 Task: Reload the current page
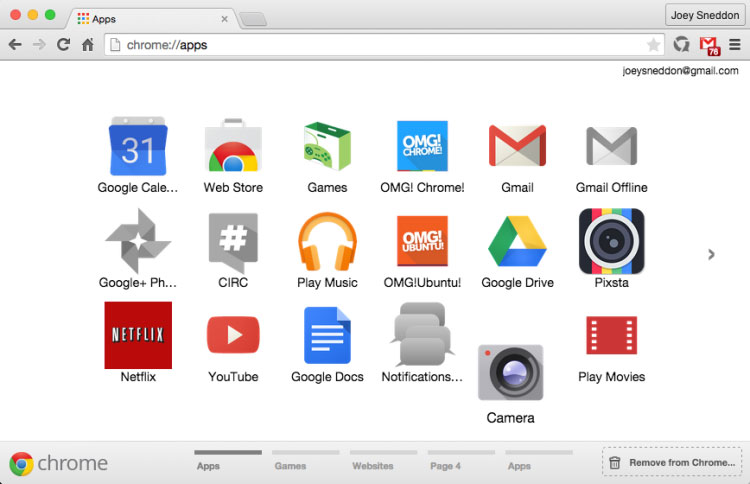click(63, 44)
